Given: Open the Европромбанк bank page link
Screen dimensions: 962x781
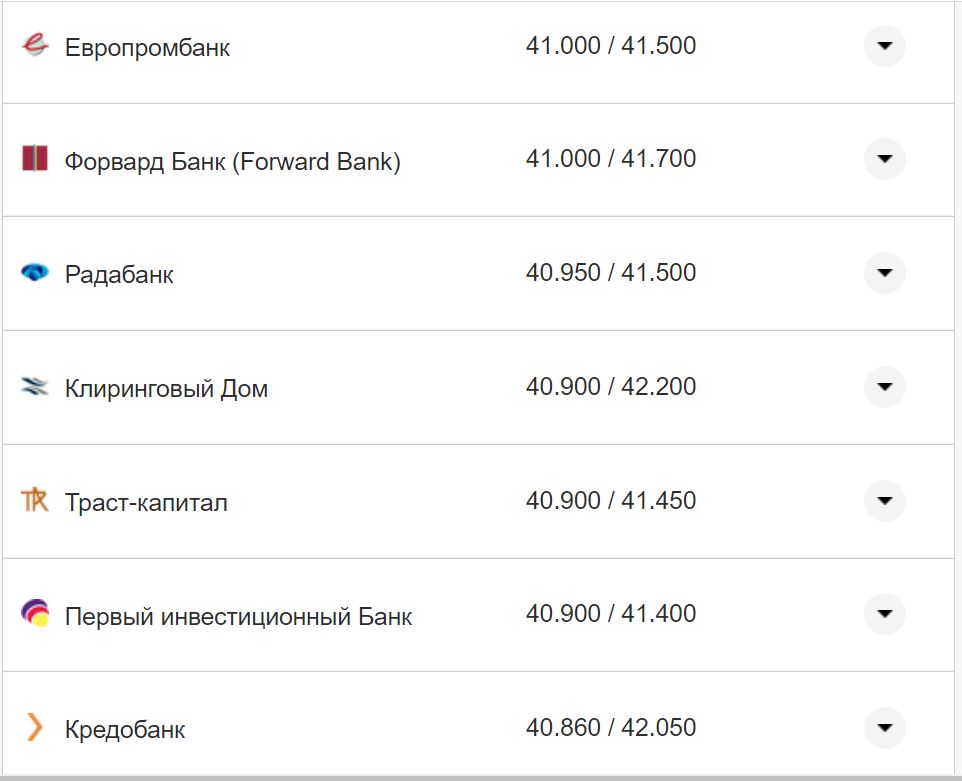Looking at the screenshot, I should tap(147, 46).
